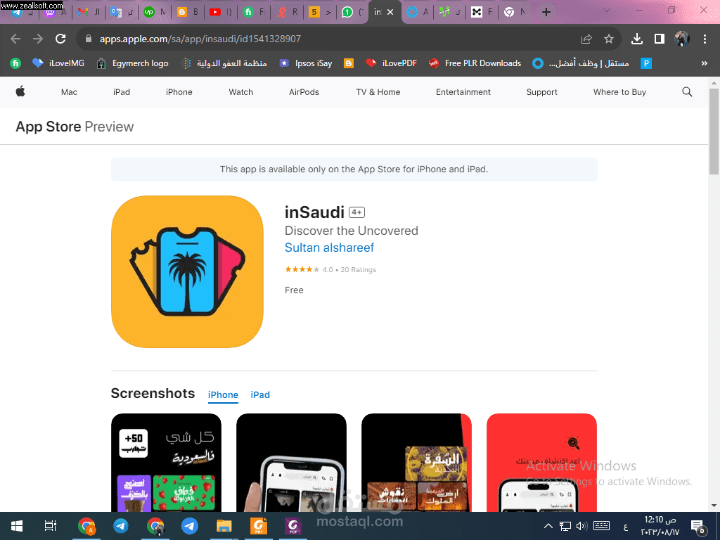
Task: Open the iLoveIMG bookmark
Action: click(58, 63)
